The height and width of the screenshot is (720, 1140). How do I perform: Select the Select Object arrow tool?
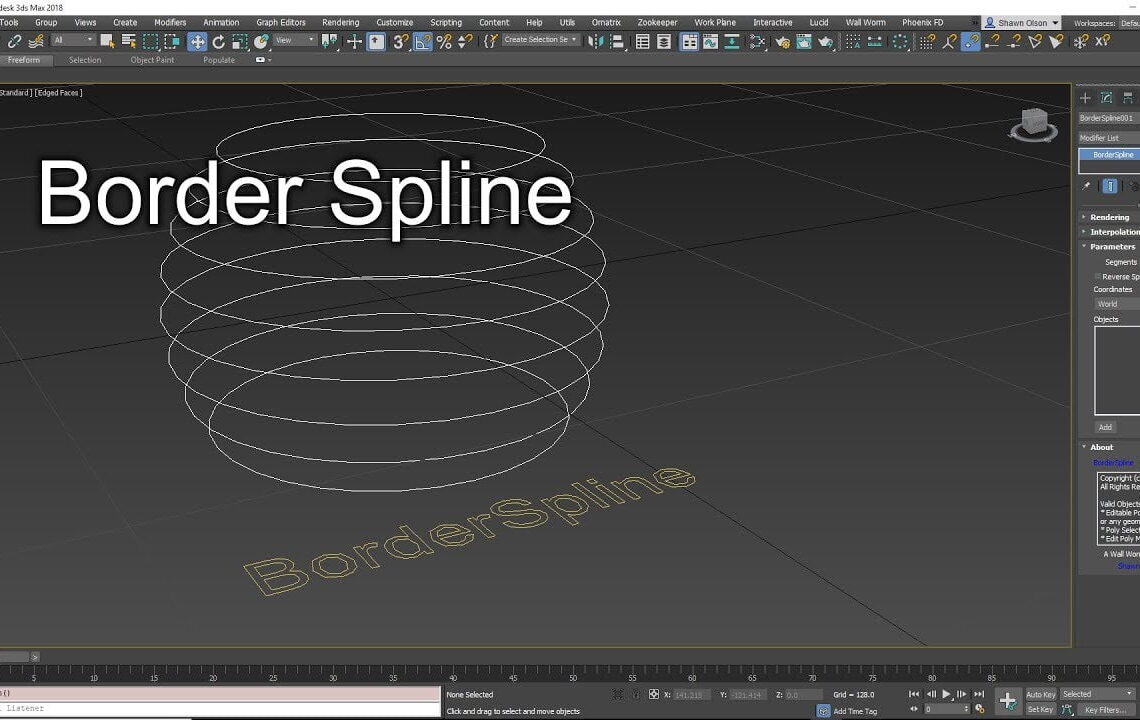click(105, 42)
